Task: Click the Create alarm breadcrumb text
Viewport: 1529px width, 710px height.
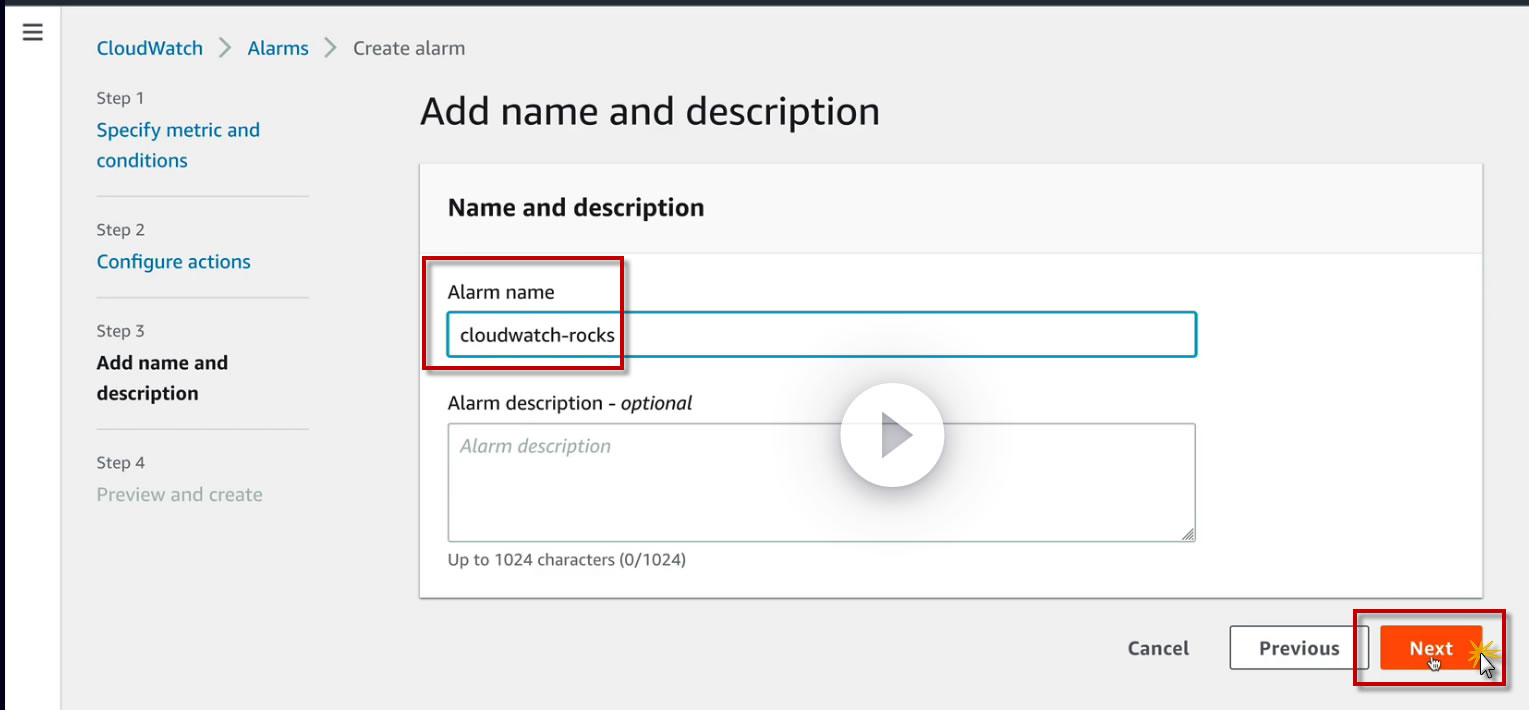Action: 409,48
